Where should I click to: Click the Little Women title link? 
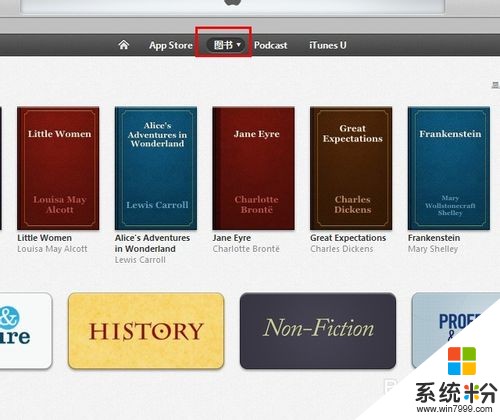click(45, 238)
